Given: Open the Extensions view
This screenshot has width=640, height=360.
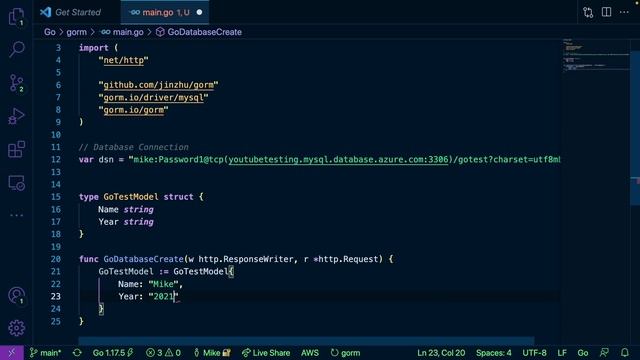Looking at the screenshot, I should click(16, 149).
